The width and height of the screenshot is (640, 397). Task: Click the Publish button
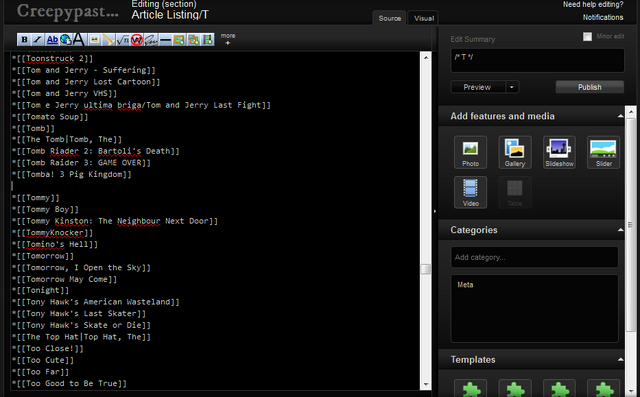coord(589,87)
